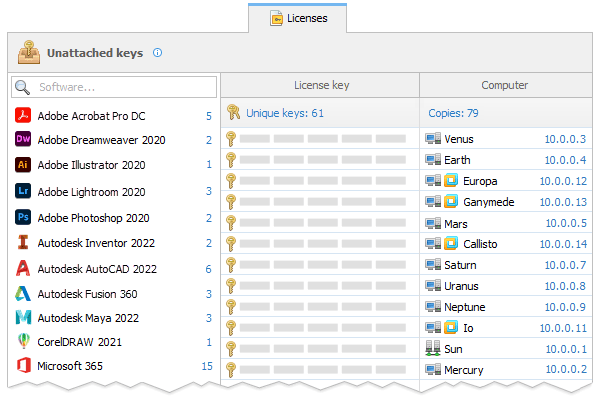Viewport: 600px width, 400px height.
Task: Focus the Software search field
Action: tap(114, 87)
